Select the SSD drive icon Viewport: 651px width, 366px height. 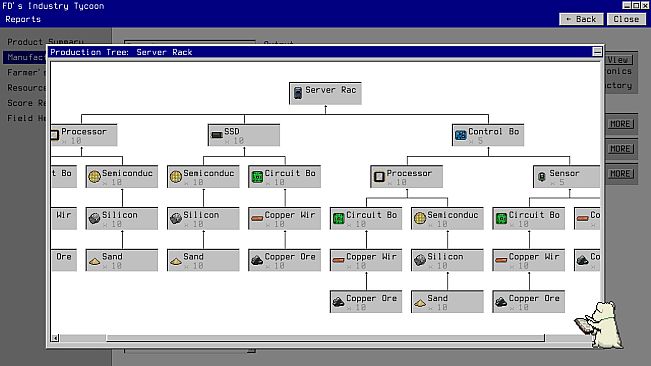217,135
